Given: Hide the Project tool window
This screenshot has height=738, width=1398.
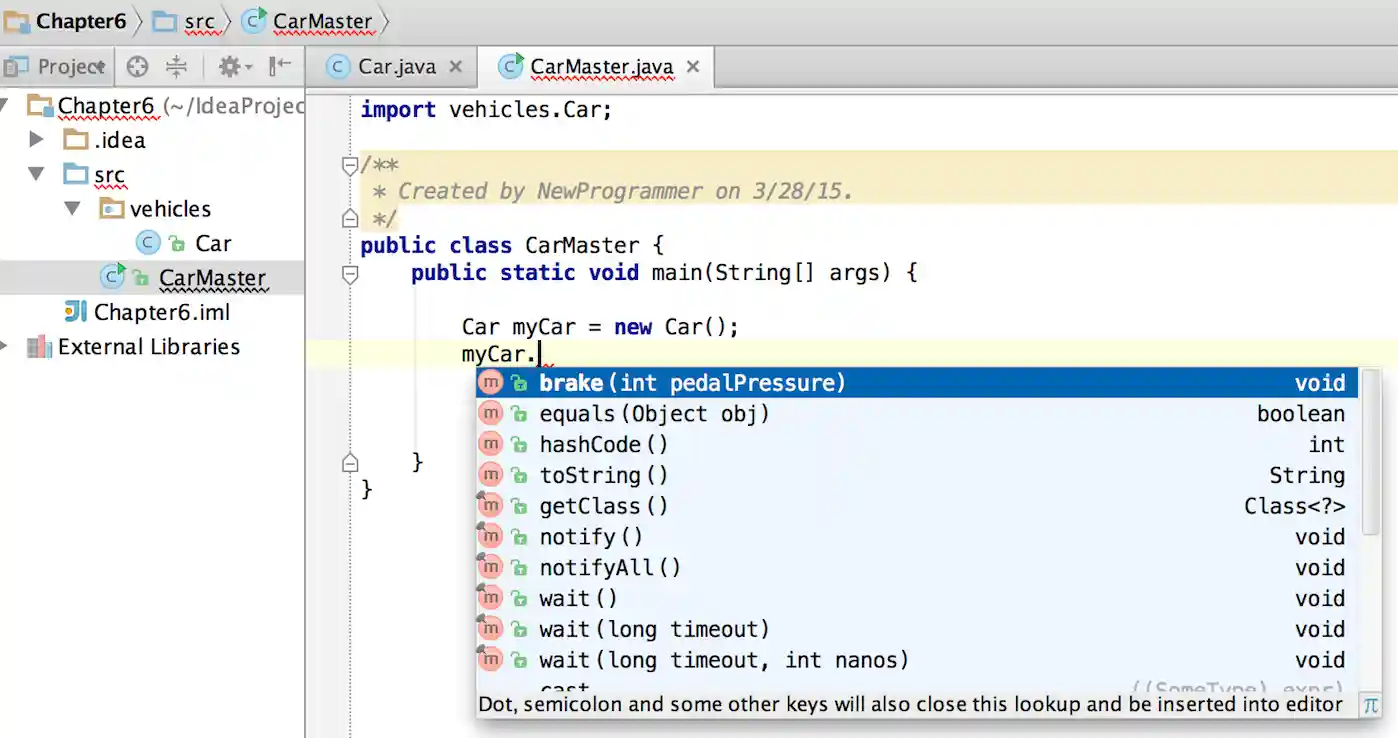Looking at the screenshot, I should tap(281, 67).
